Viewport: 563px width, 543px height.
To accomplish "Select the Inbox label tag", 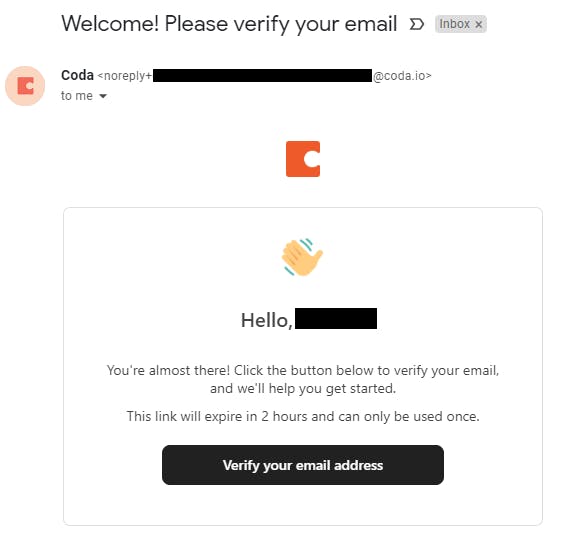I will click(454, 24).
